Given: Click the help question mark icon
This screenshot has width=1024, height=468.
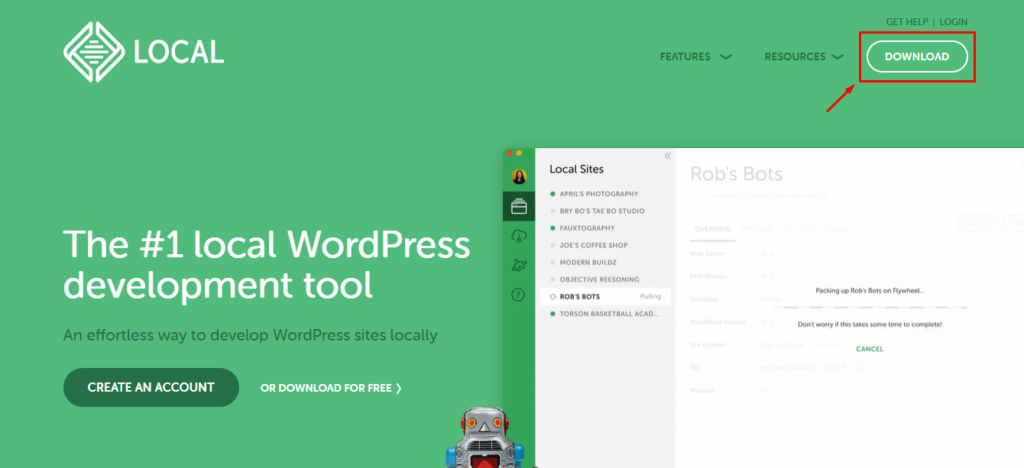Looking at the screenshot, I should click(x=519, y=294).
